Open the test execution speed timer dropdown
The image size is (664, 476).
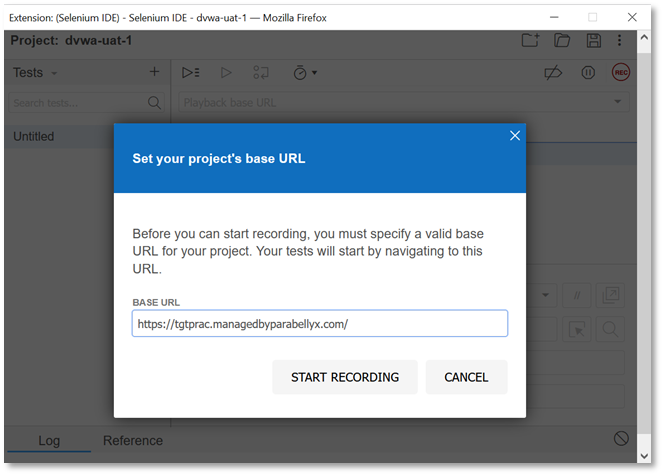(x=304, y=72)
